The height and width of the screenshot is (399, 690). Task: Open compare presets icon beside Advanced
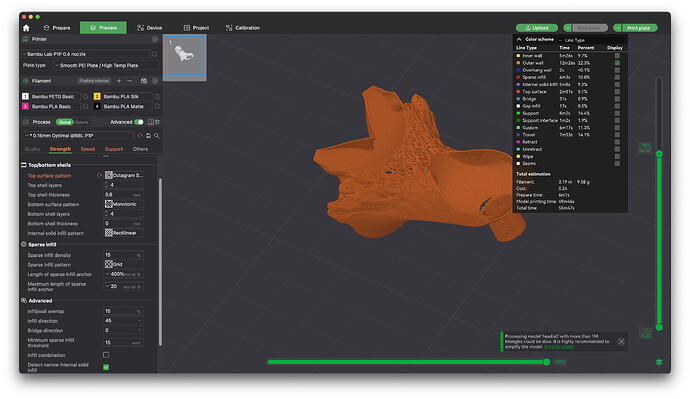[x=151, y=122]
